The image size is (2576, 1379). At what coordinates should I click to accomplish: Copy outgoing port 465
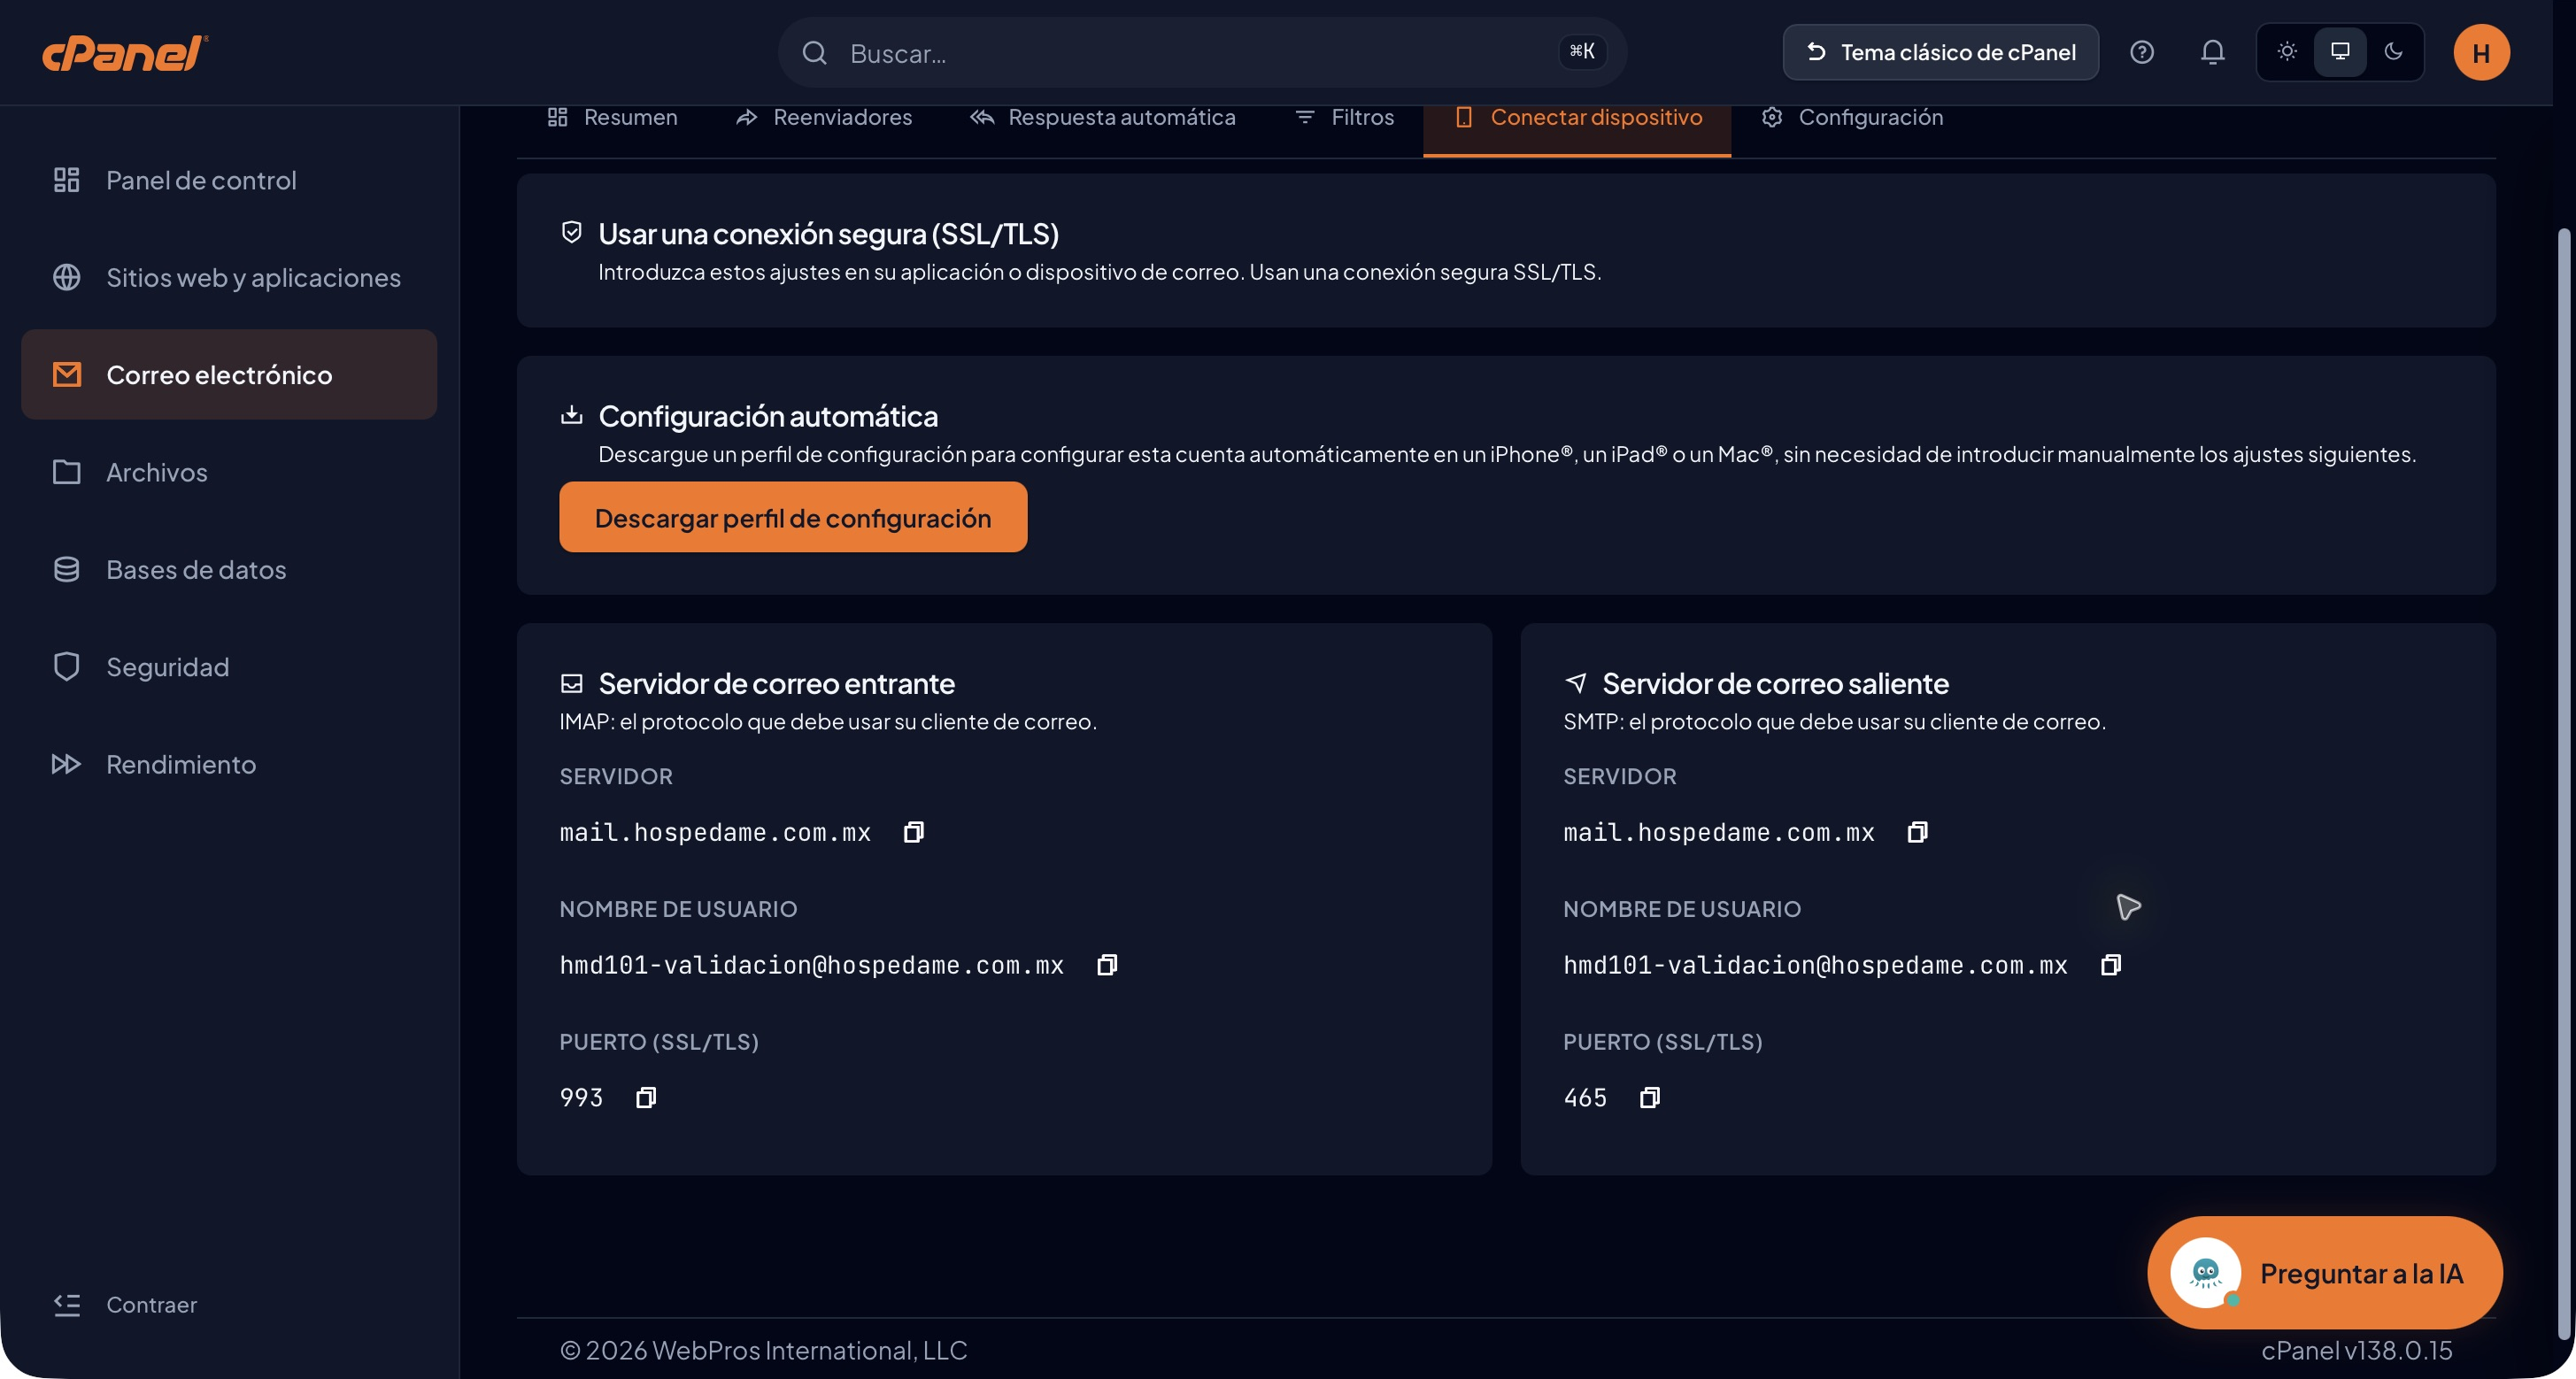tap(1650, 1098)
